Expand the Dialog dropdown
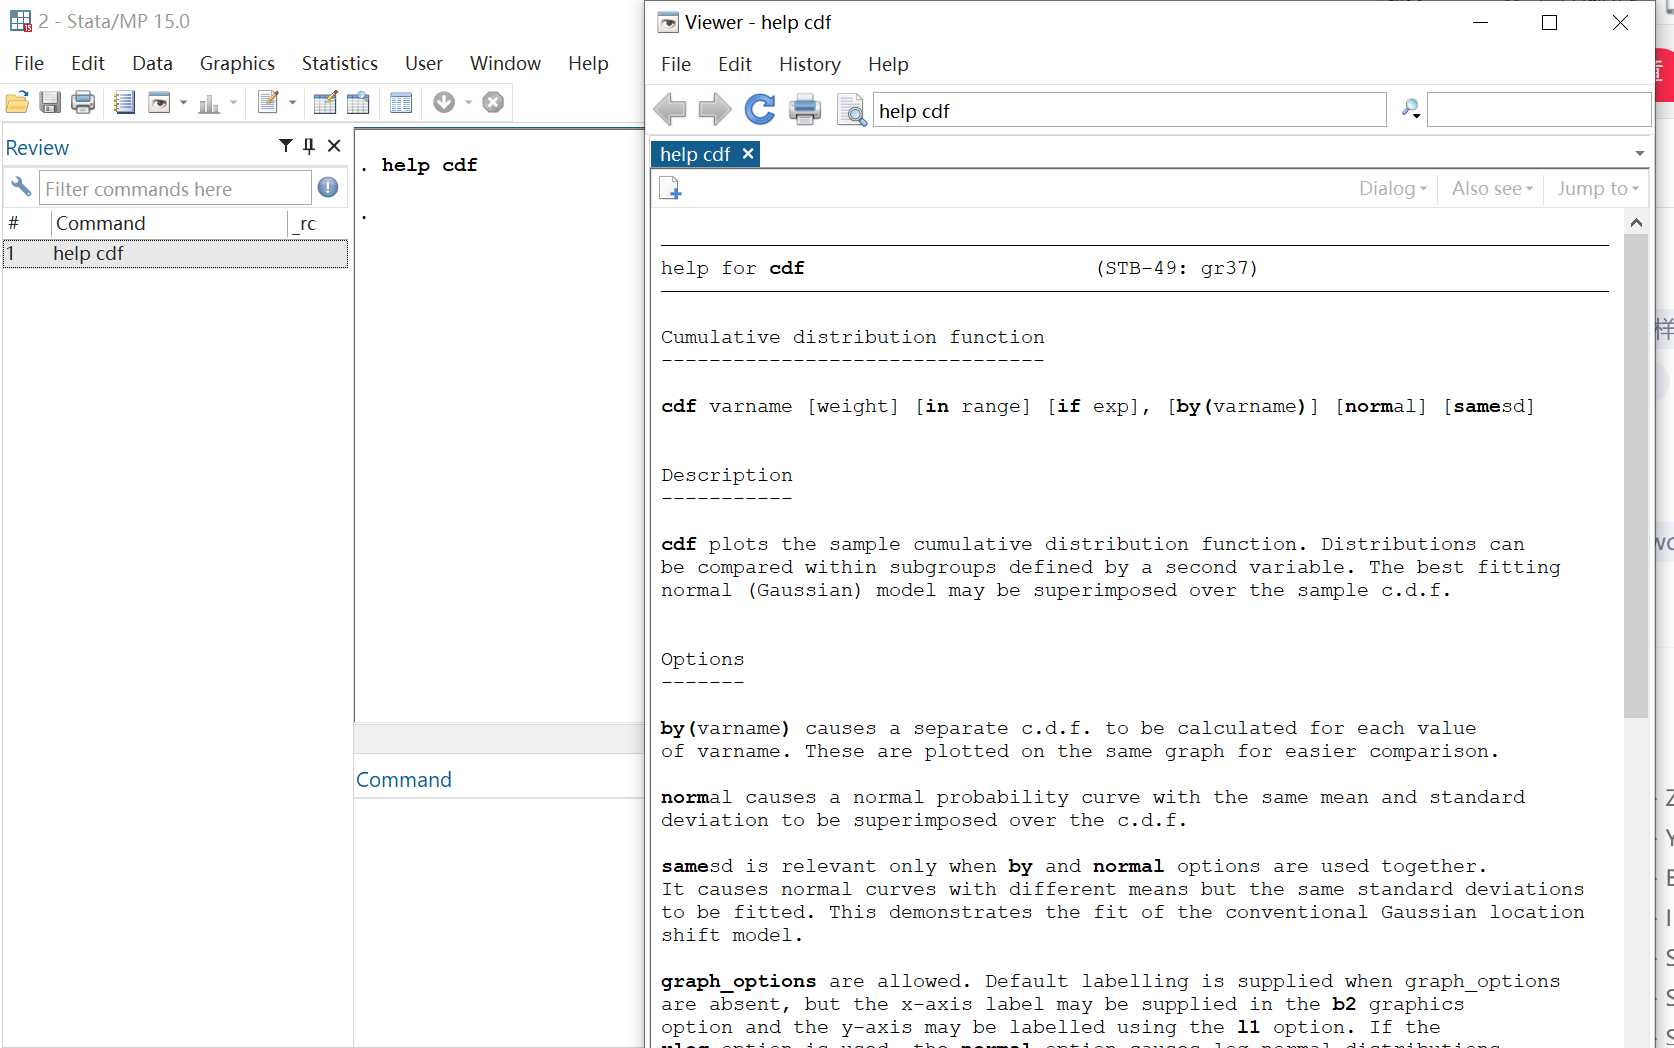The width and height of the screenshot is (1674, 1048). (x=1391, y=188)
